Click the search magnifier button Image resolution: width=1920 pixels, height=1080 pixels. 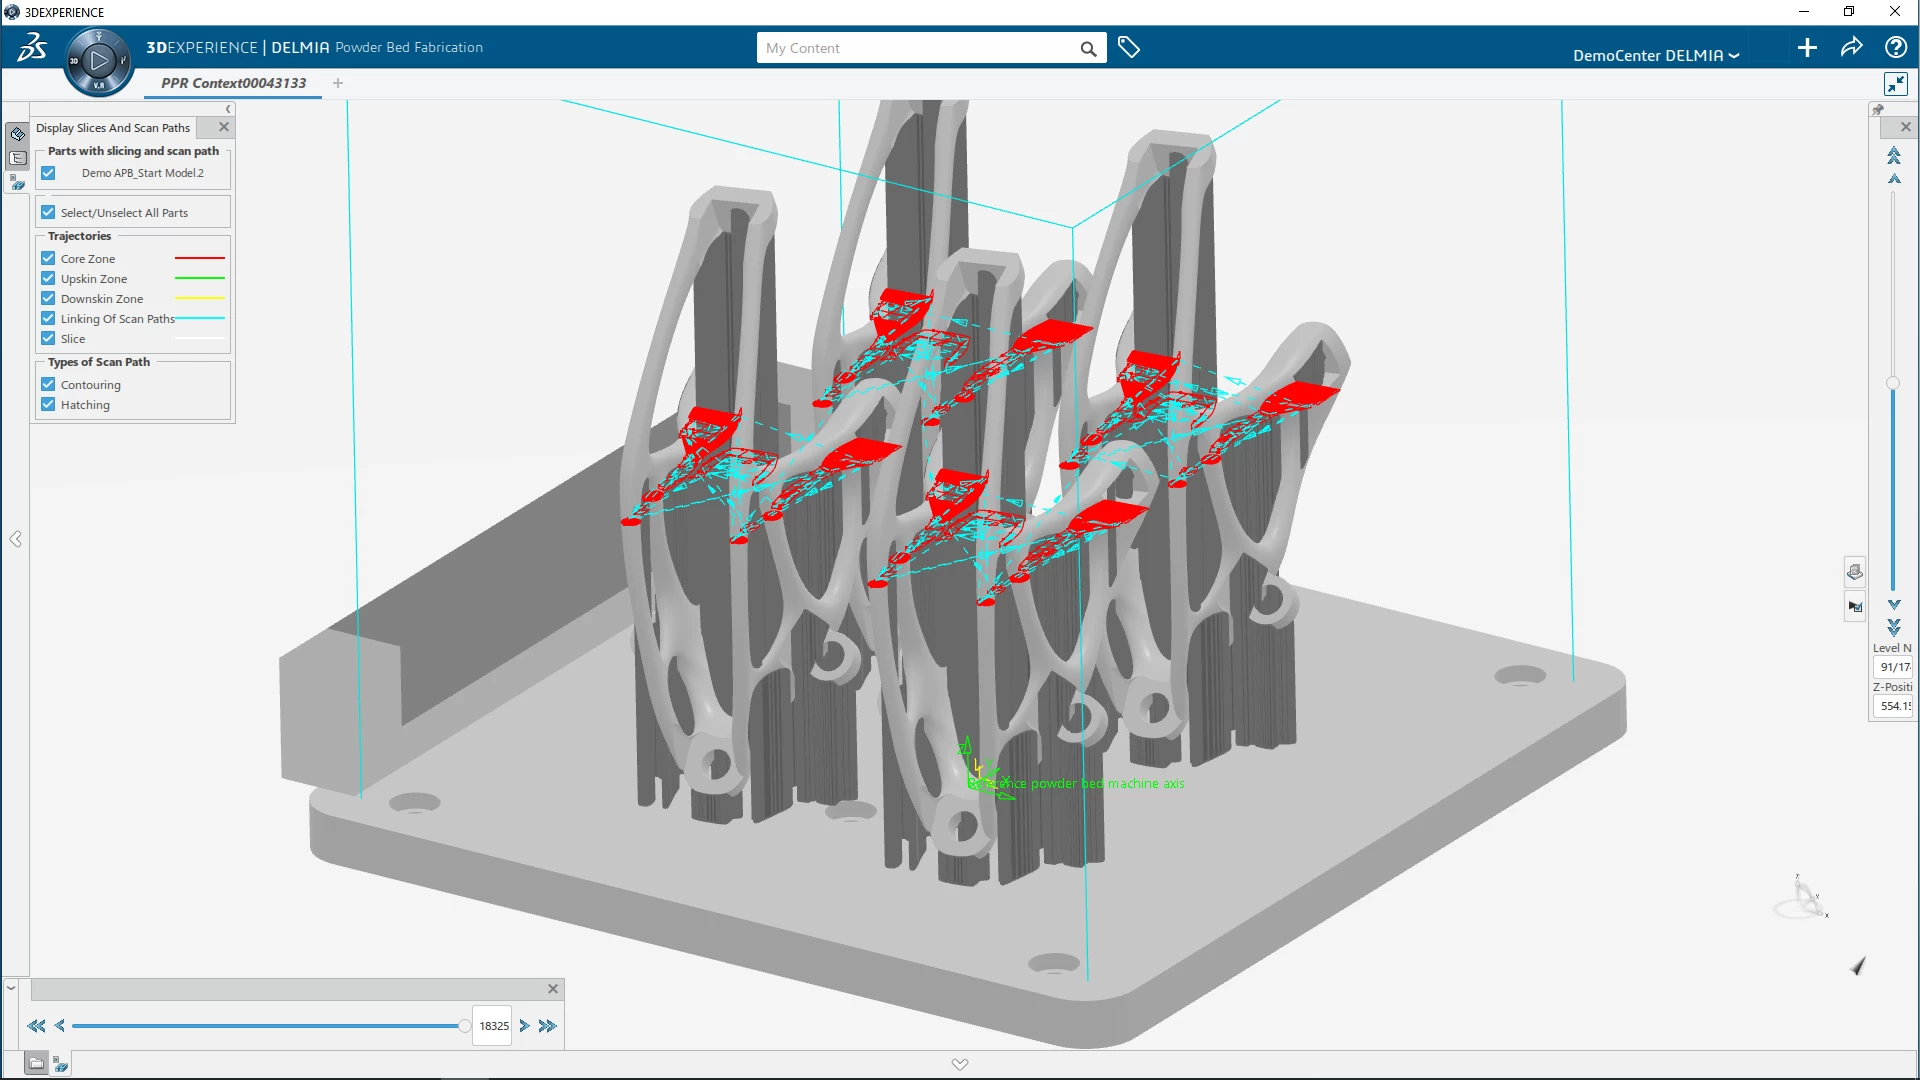tap(1088, 48)
